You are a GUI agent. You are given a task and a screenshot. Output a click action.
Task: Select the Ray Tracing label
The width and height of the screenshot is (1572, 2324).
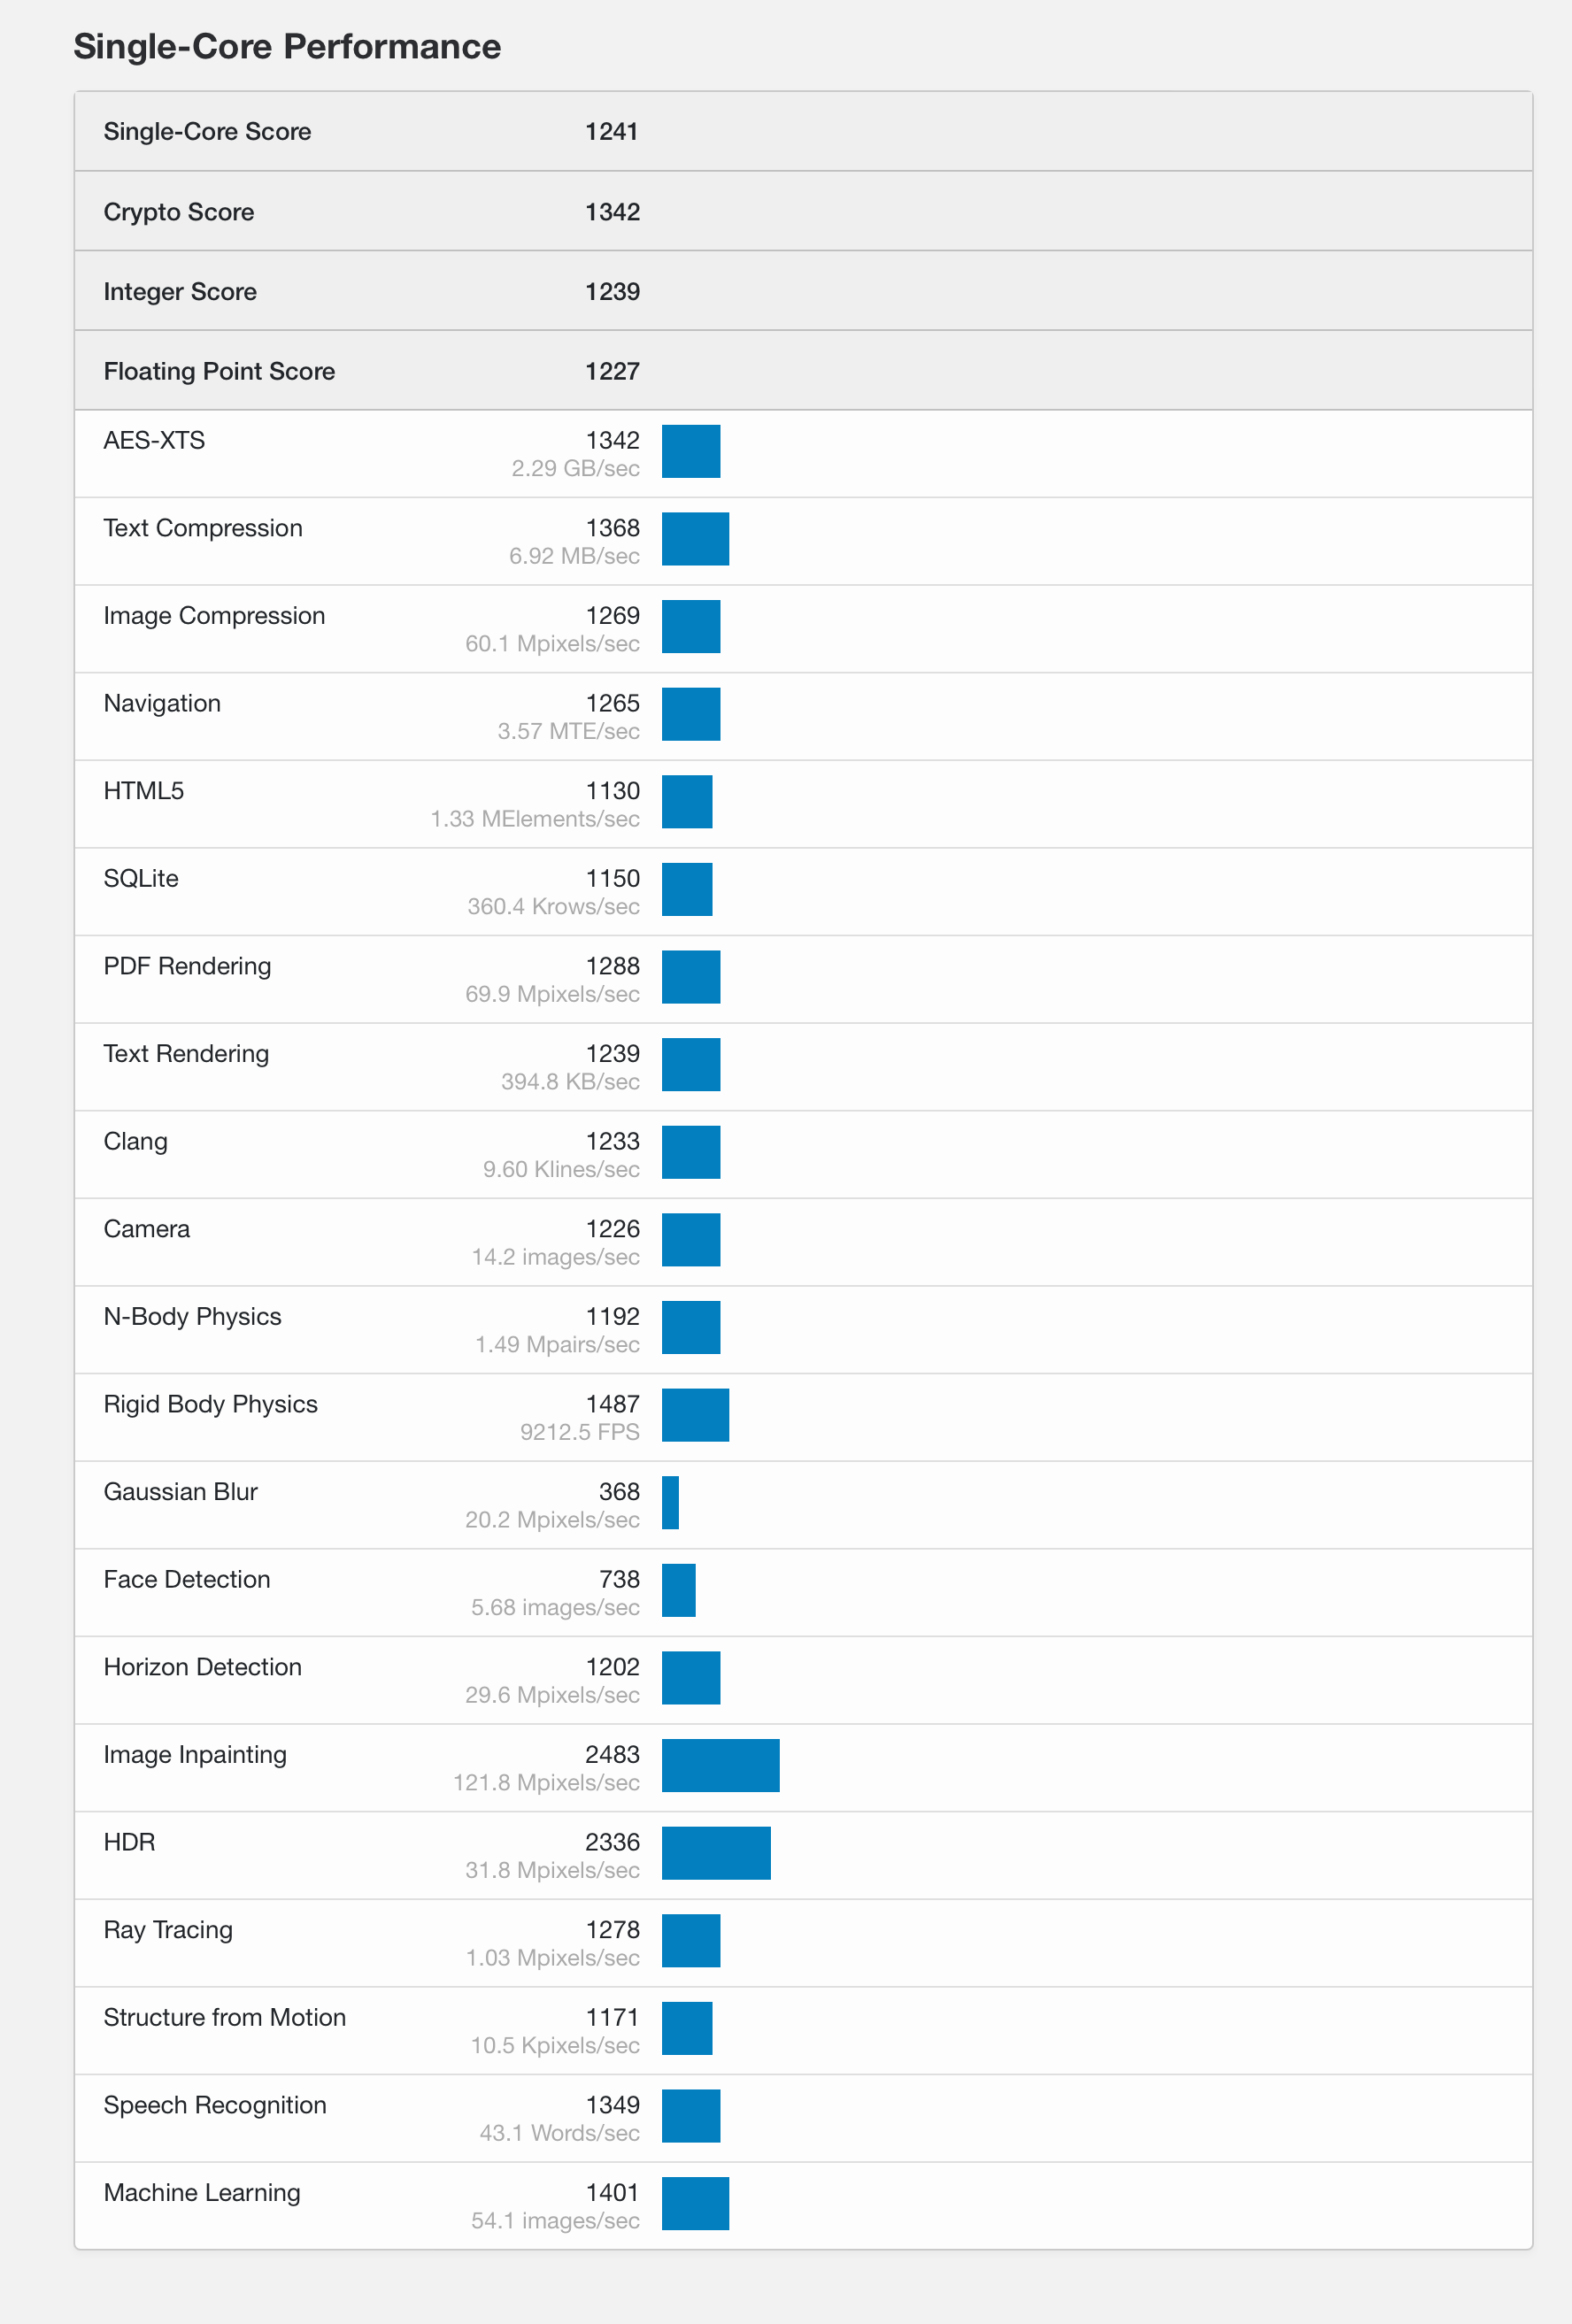168,1930
